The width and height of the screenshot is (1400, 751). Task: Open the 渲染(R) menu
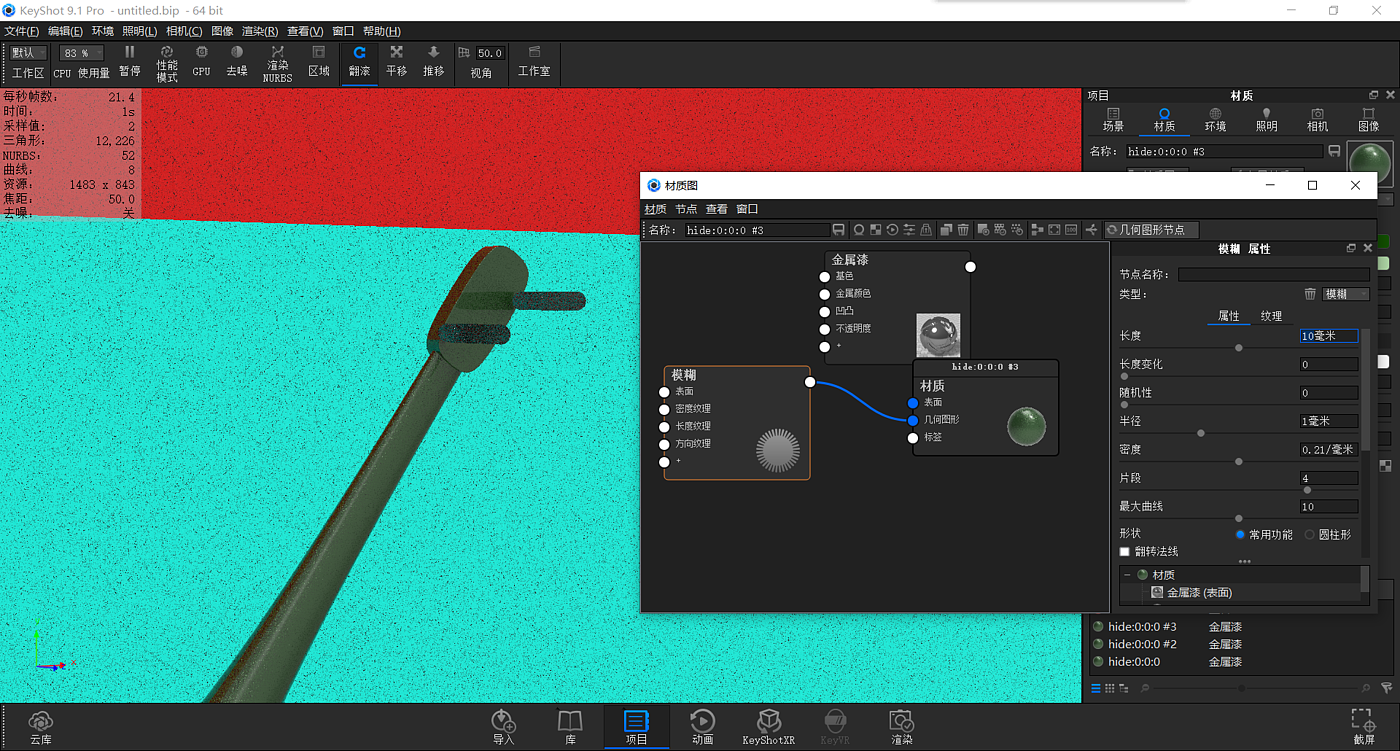point(259,31)
